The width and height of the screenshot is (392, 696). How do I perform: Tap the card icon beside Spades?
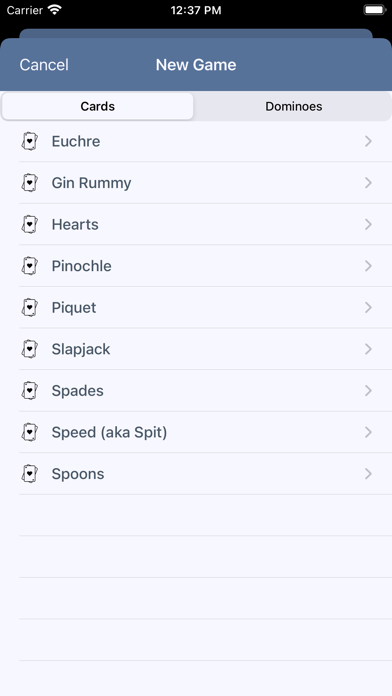[29, 391]
